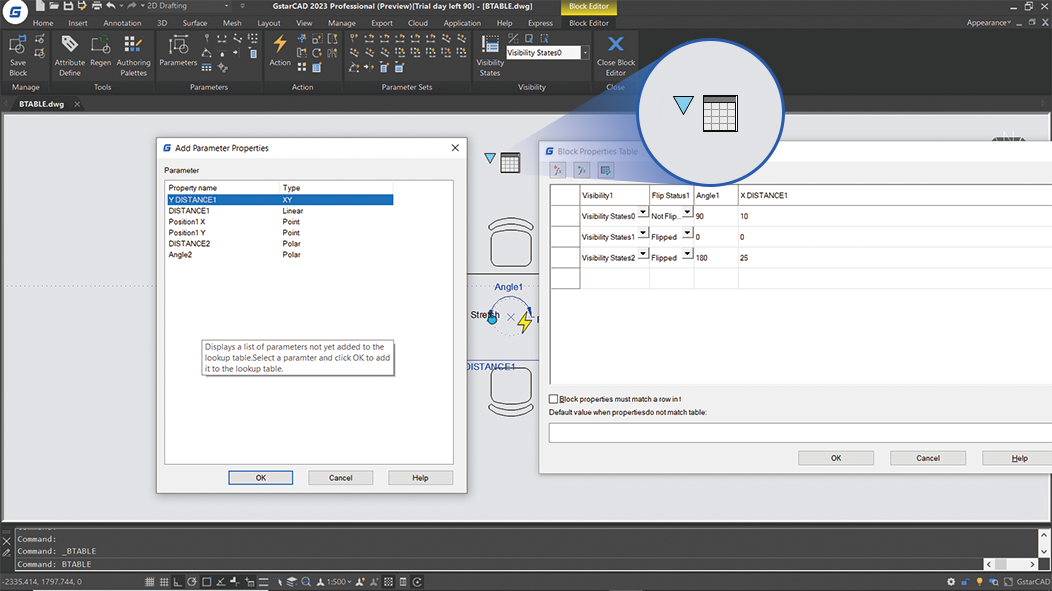The width and height of the screenshot is (1052, 591).
Task: Toggle object snap square icon in status bar
Action: click(x=207, y=582)
